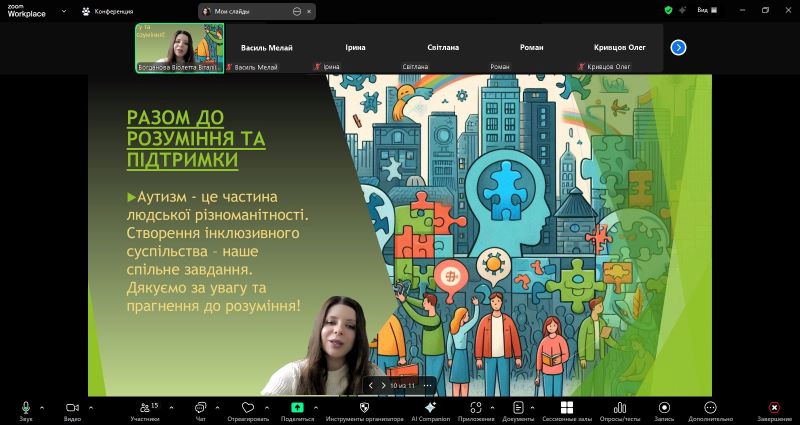Expand participants options arrow next to Участники
This screenshot has height=425, width=800.
(171, 408)
